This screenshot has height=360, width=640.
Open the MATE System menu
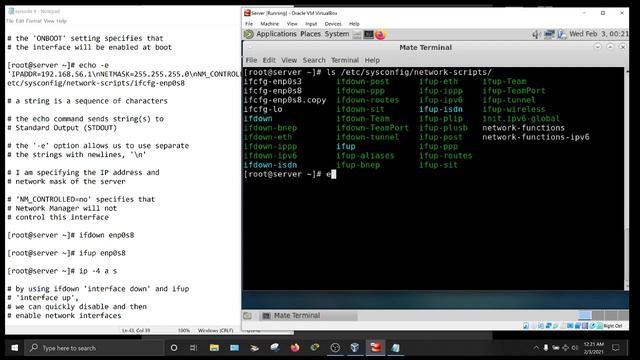[x=337, y=34]
